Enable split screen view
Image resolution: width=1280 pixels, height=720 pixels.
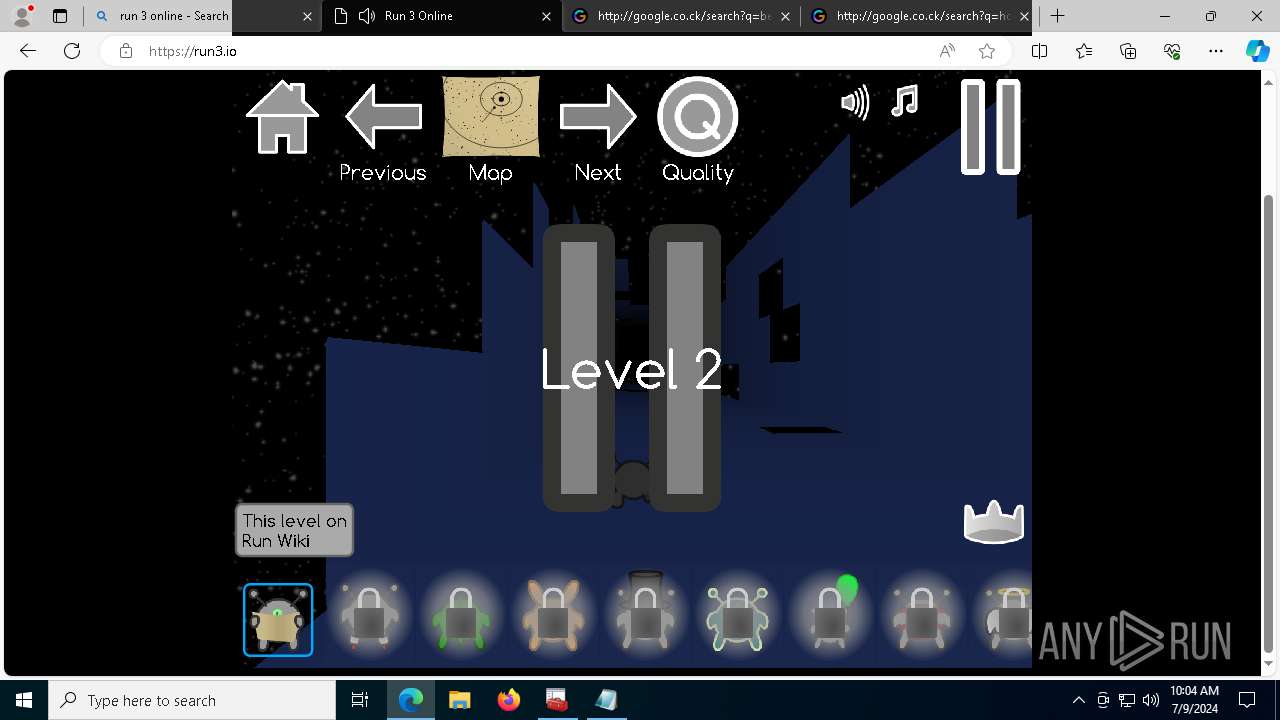[x=1039, y=51]
